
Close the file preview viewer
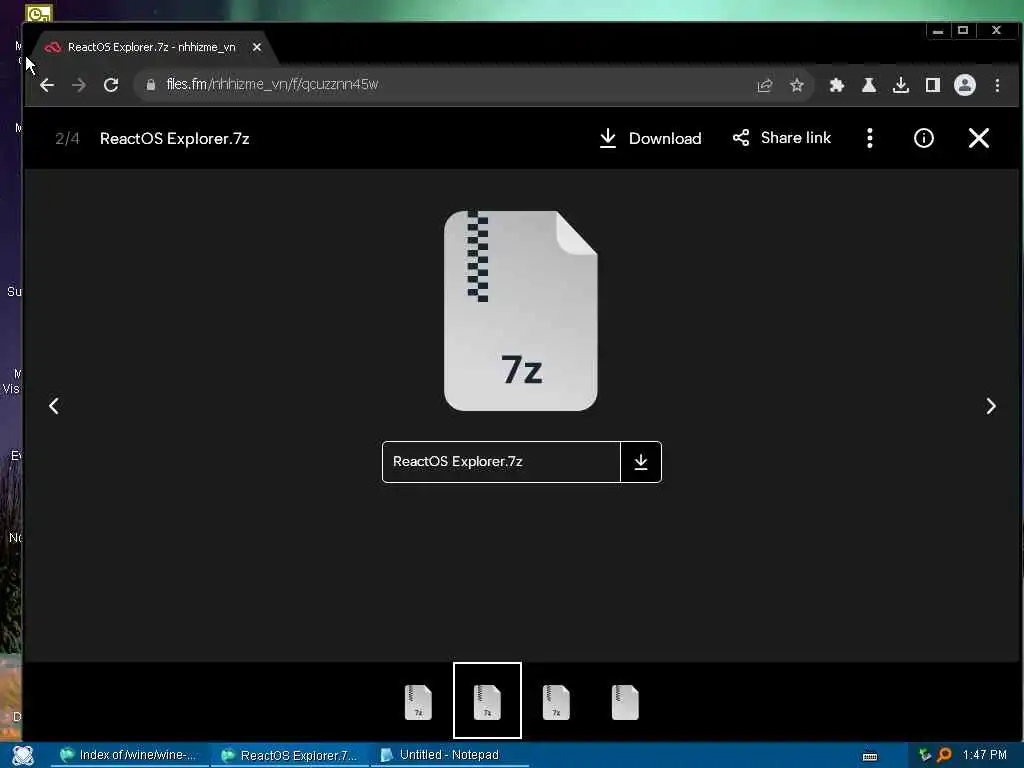(x=978, y=138)
